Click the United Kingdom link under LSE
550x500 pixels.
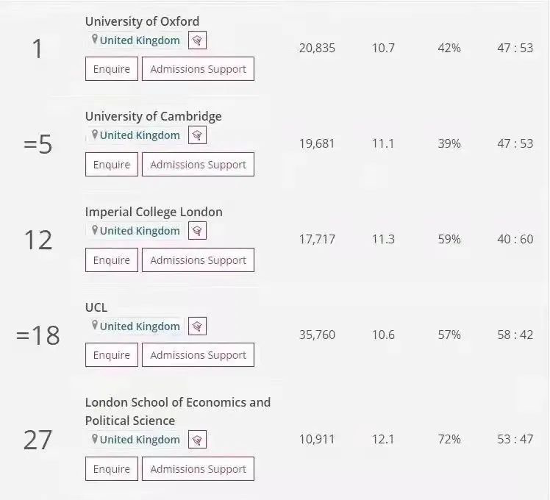(140, 440)
